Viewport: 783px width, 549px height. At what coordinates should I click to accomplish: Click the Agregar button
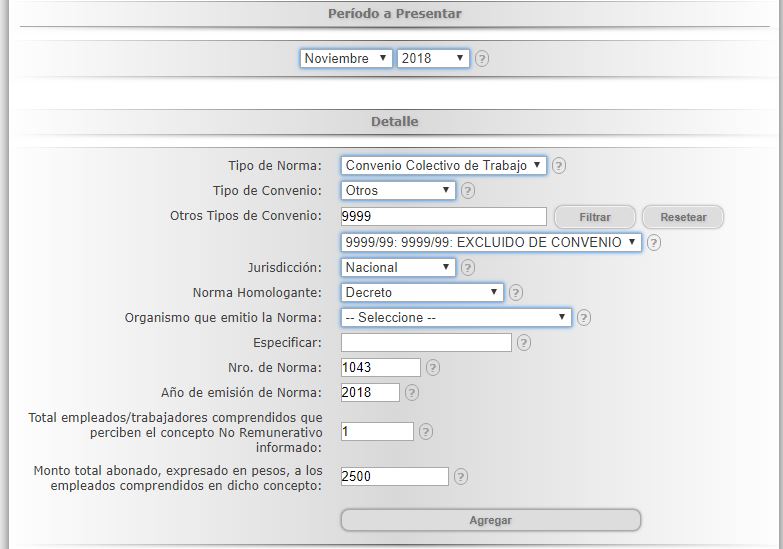click(490, 520)
